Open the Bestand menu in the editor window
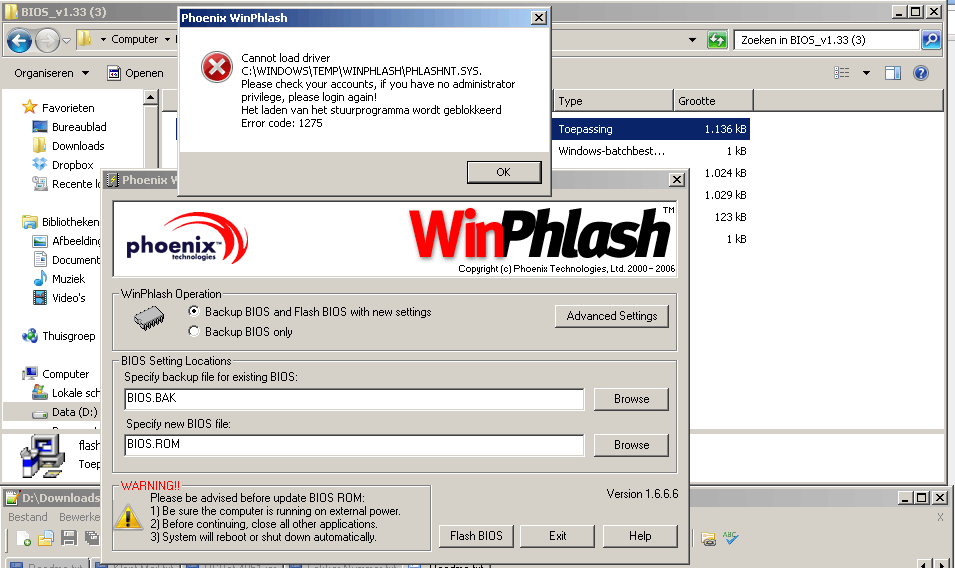The image size is (955, 568). pos(27,517)
